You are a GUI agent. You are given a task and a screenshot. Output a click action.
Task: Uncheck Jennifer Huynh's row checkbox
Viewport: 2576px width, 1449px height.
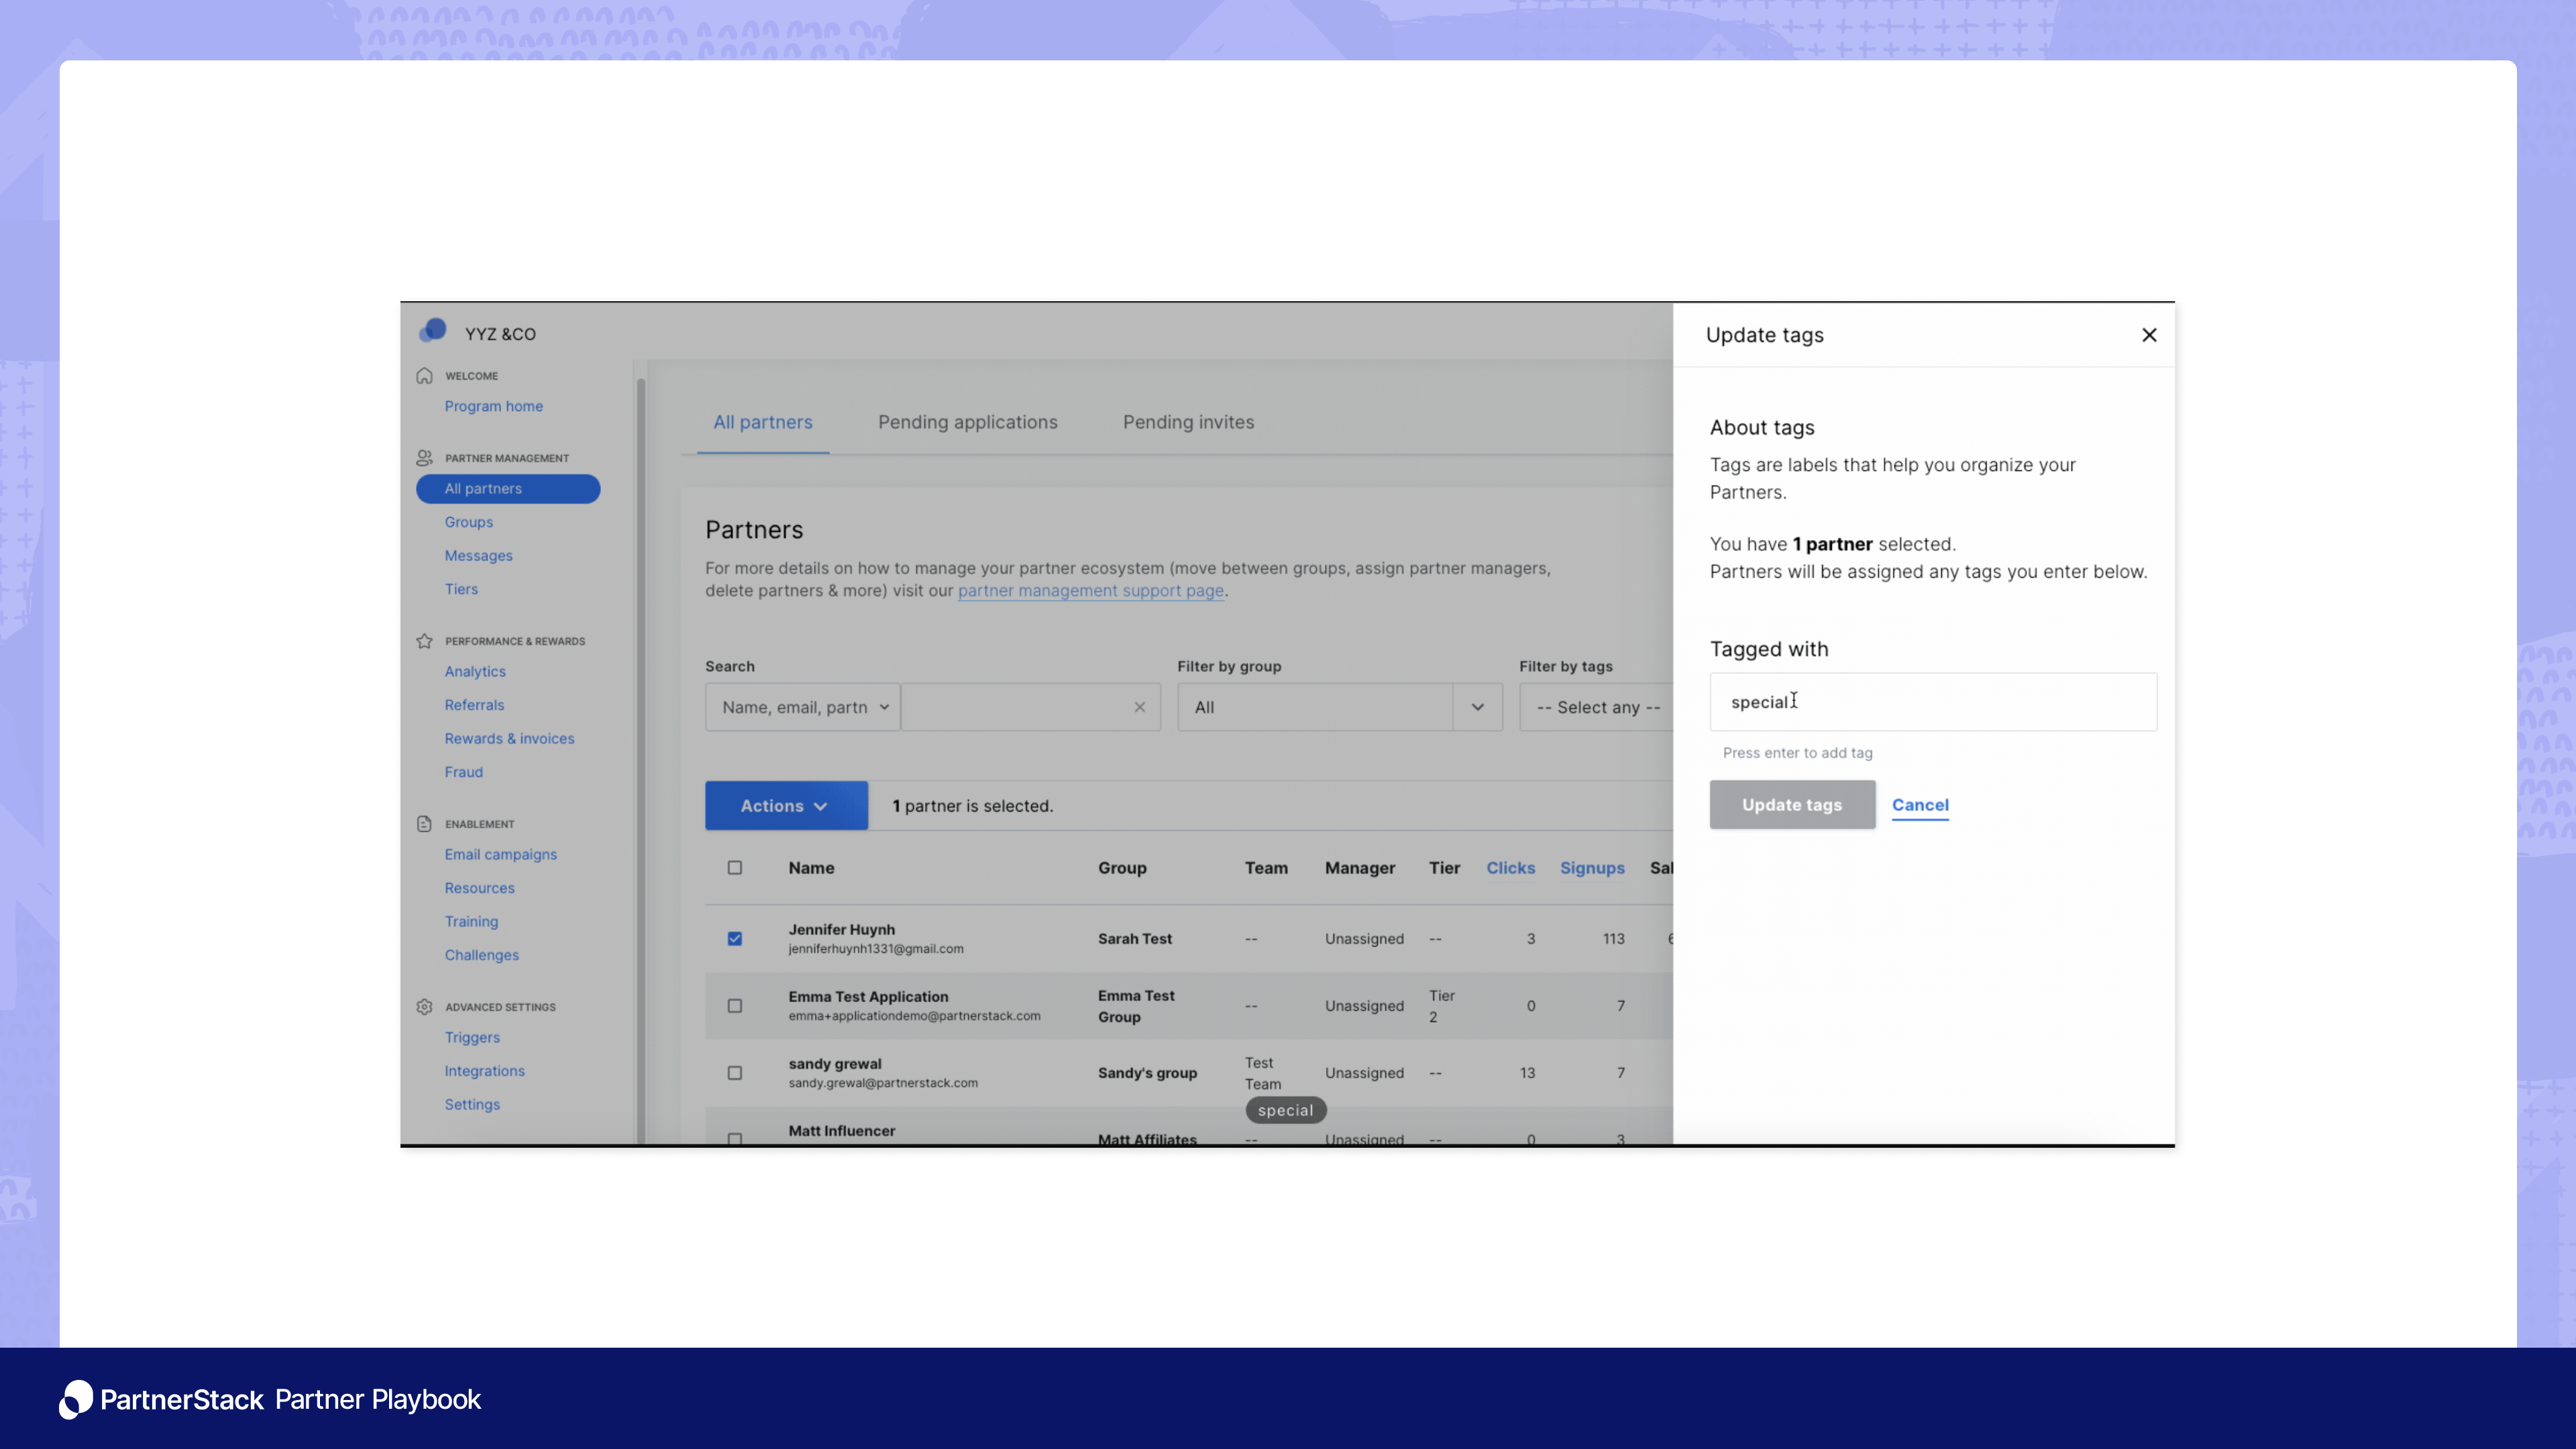[735, 938]
